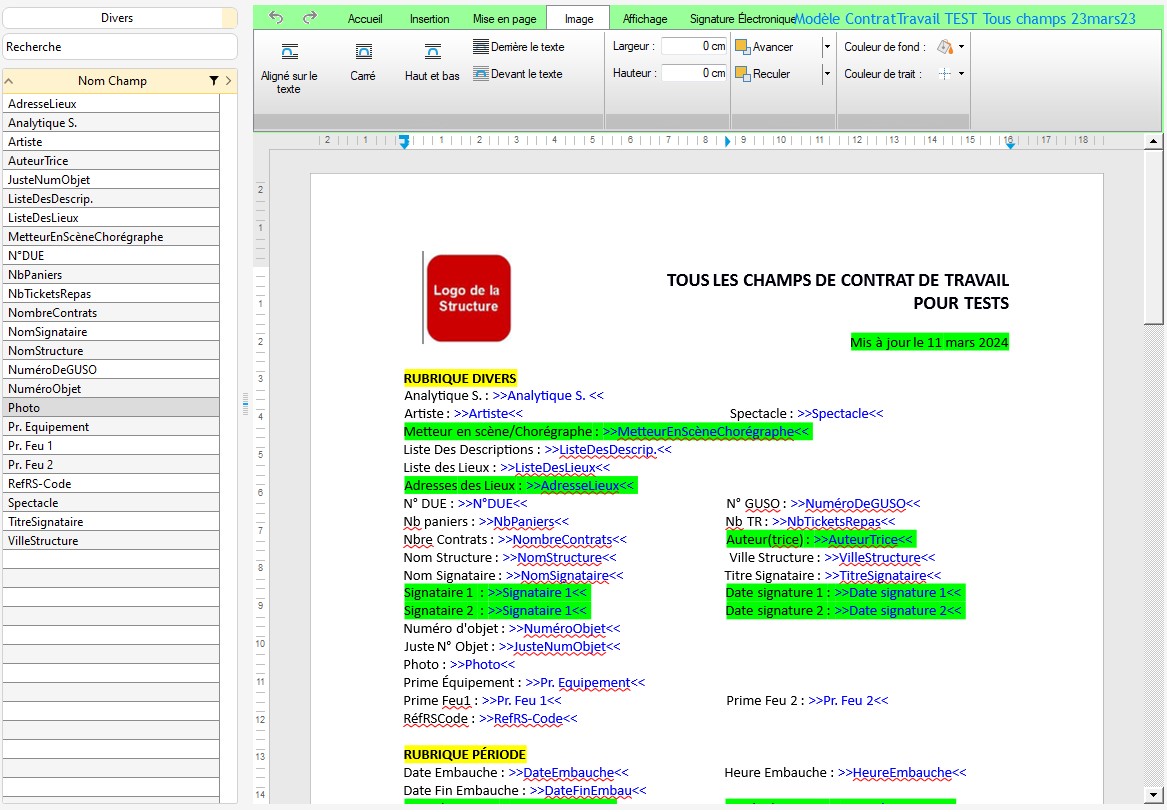Apply 'Haut et bas' wrapping style
Image resolution: width=1167 pixels, height=812 pixels.
click(x=432, y=63)
